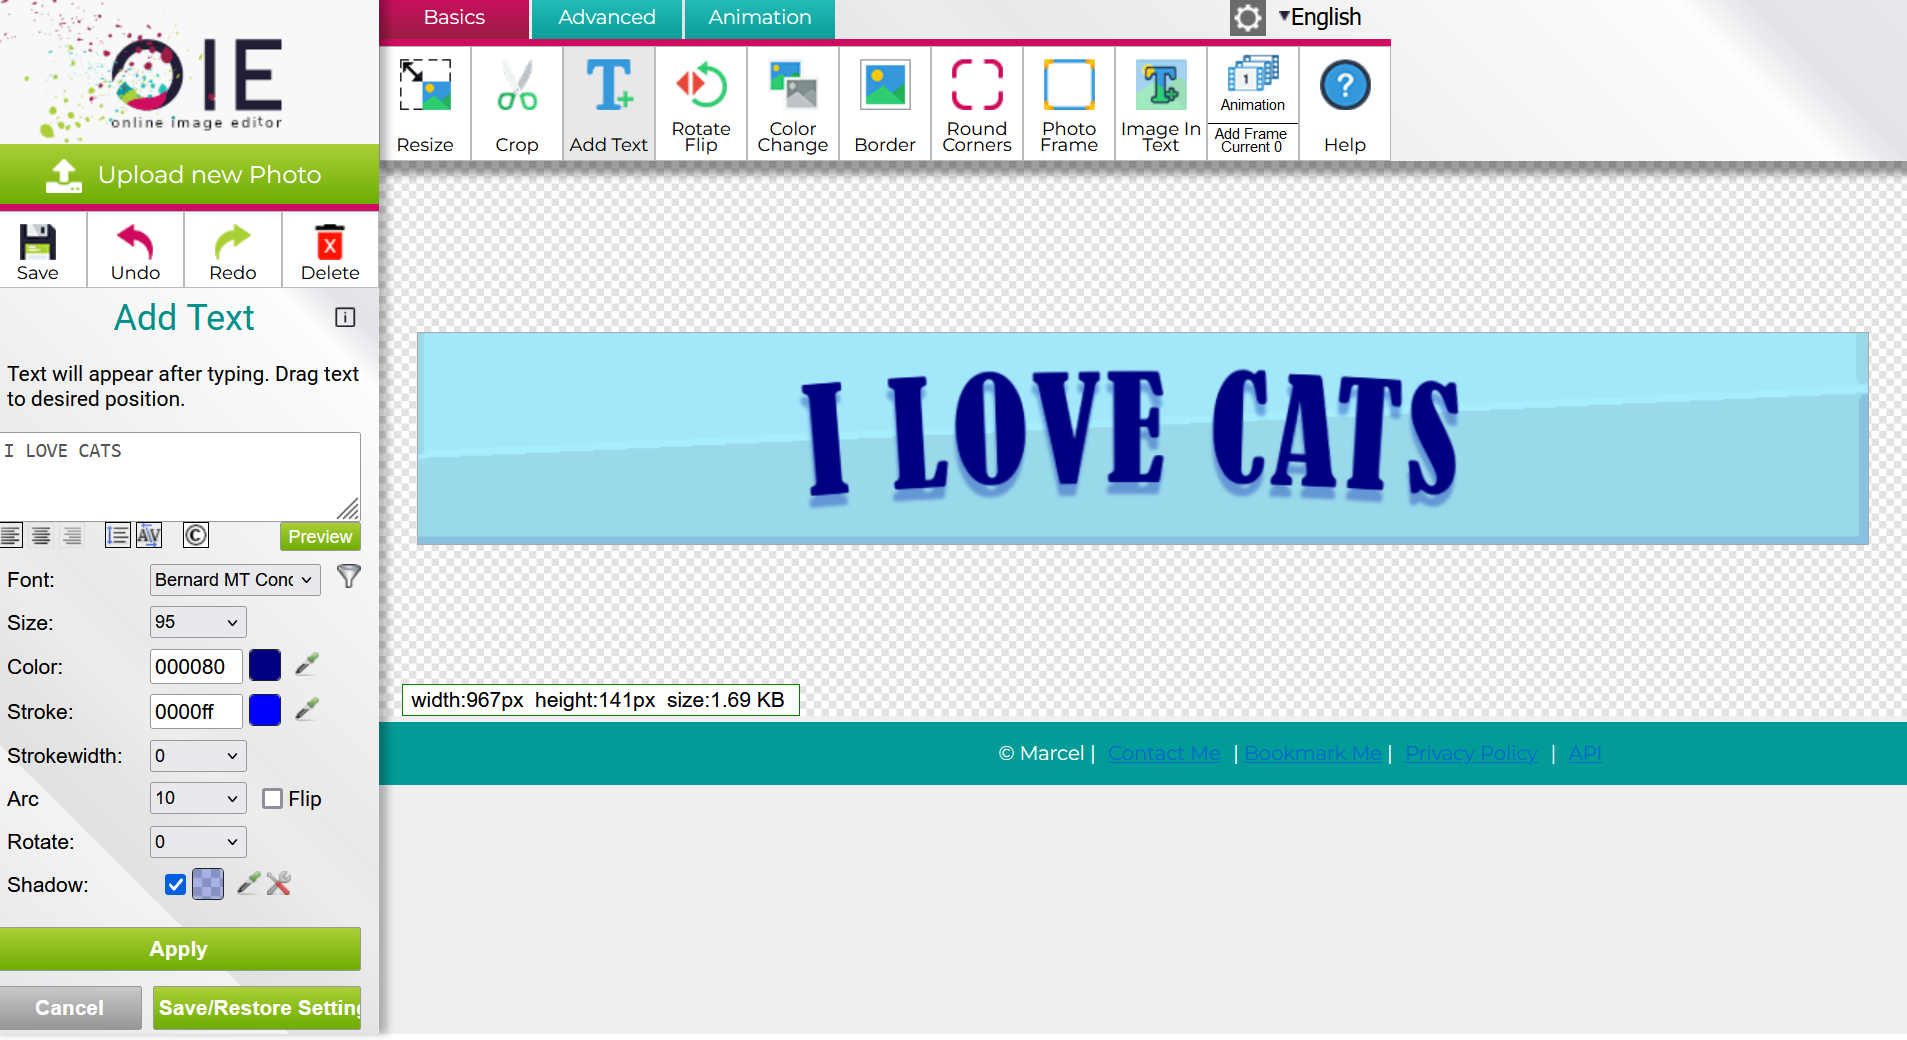1907x1040 pixels.
Task: Toggle the Shadow checkbox off
Action: (175, 885)
